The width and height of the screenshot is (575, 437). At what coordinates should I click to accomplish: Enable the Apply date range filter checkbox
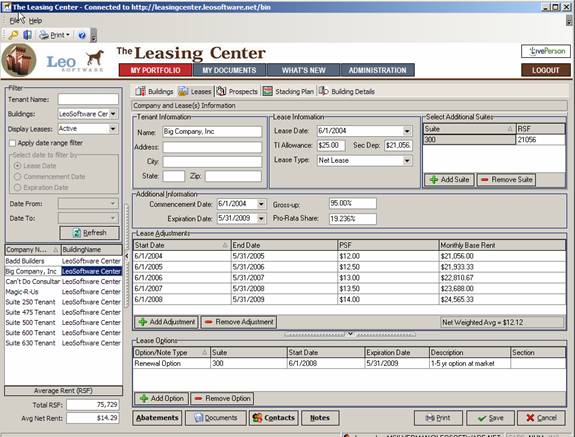click(13, 143)
